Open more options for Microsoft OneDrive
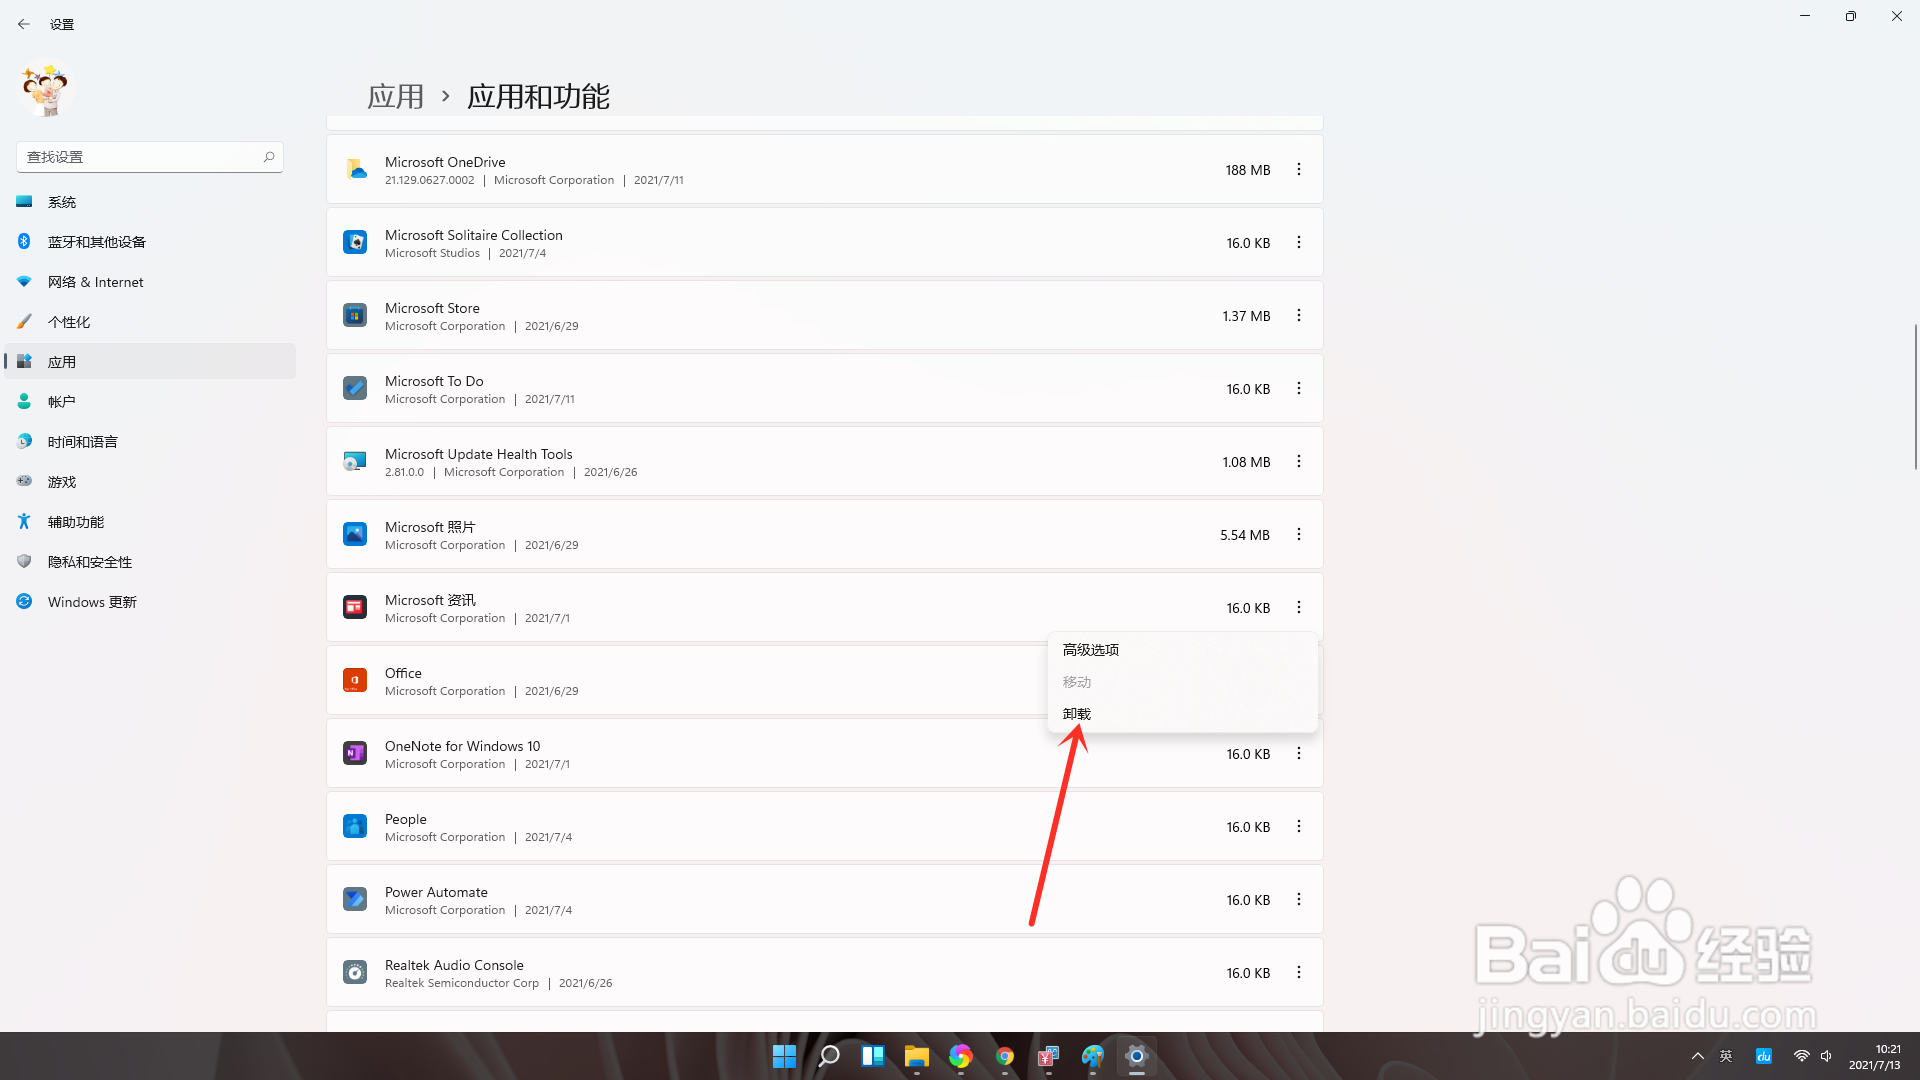The image size is (1920, 1080). click(x=1299, y=170)
